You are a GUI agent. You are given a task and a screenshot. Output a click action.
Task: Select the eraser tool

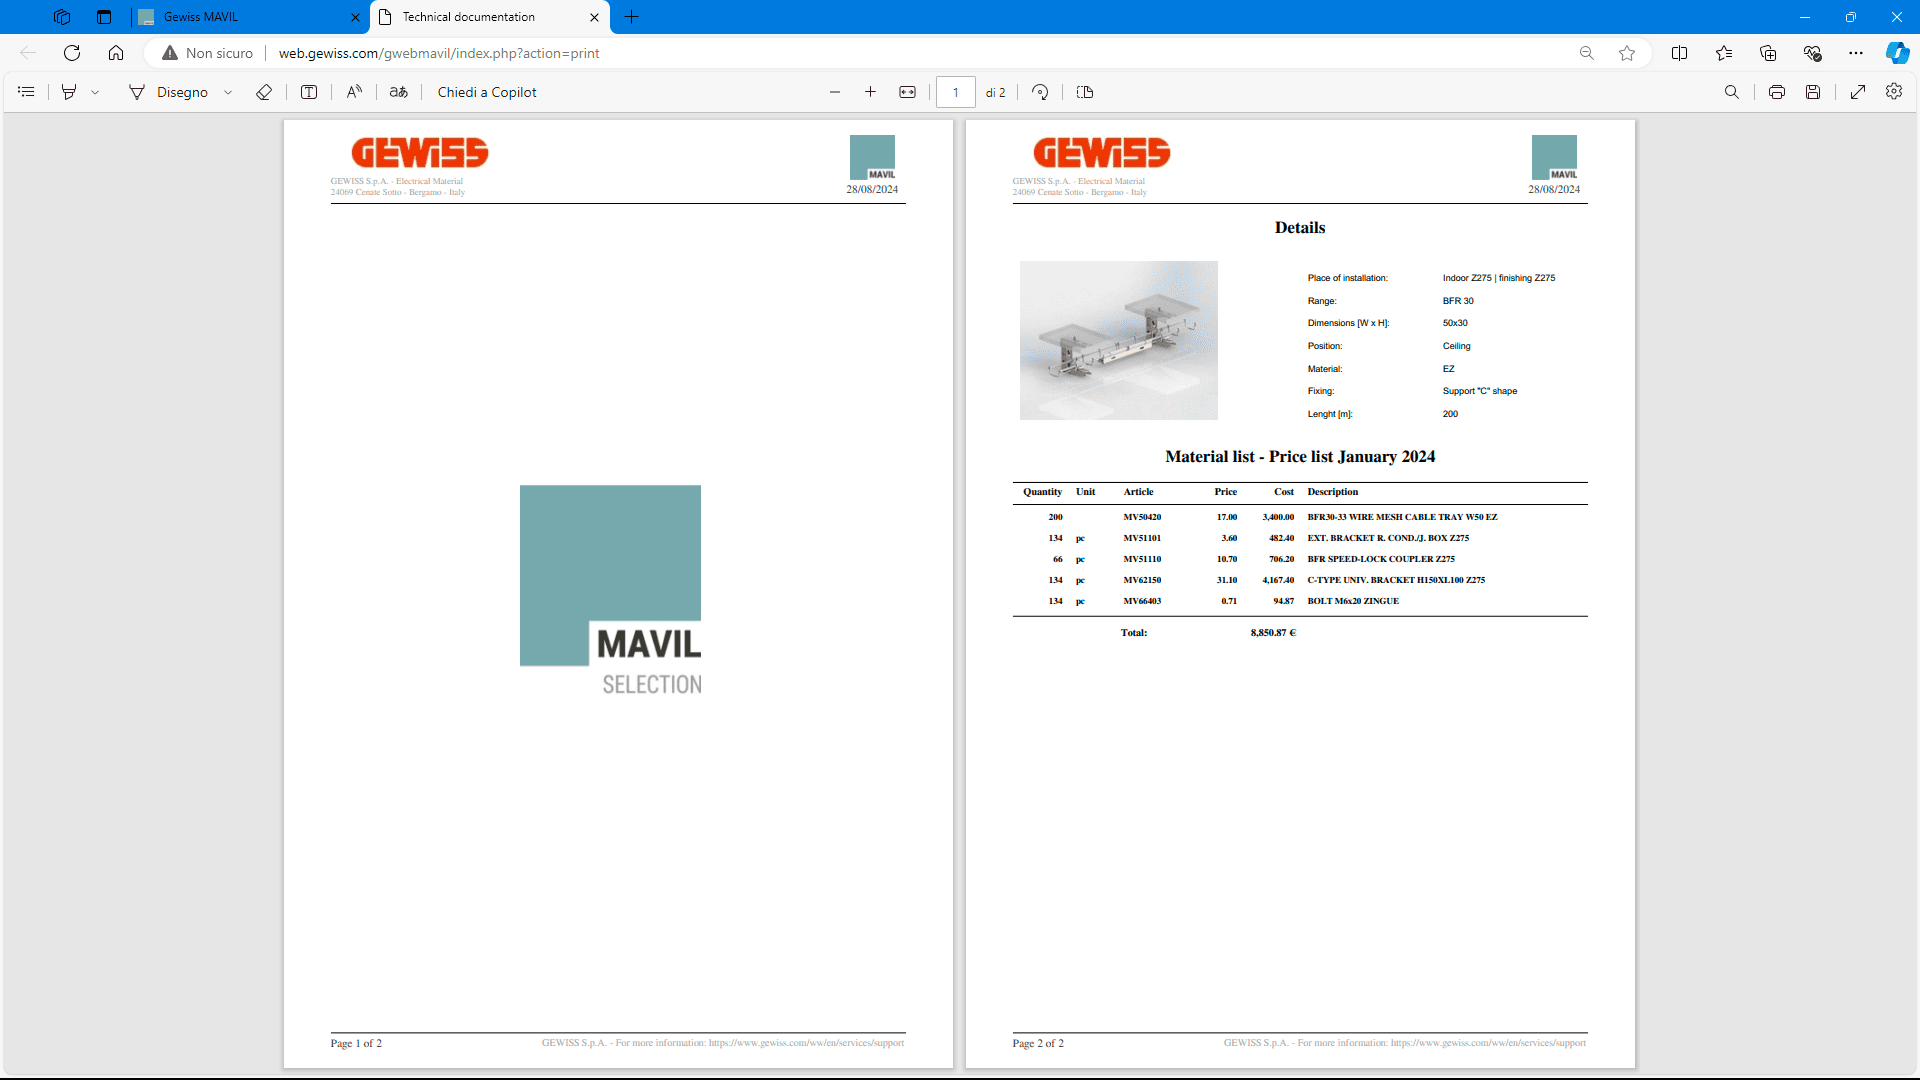(x=264, y=92)
